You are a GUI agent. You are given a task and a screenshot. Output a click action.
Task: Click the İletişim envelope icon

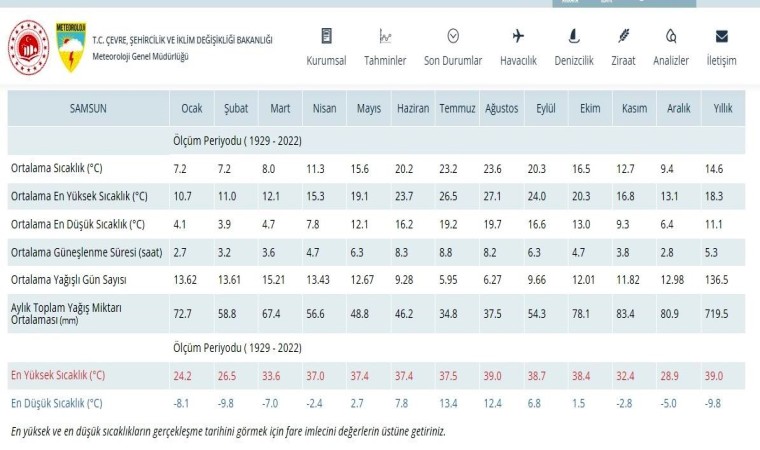[x=721, y=37]
